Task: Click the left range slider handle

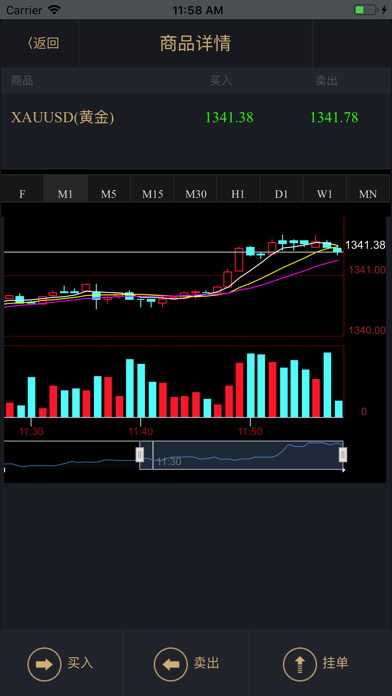Action: click(139, 455)
